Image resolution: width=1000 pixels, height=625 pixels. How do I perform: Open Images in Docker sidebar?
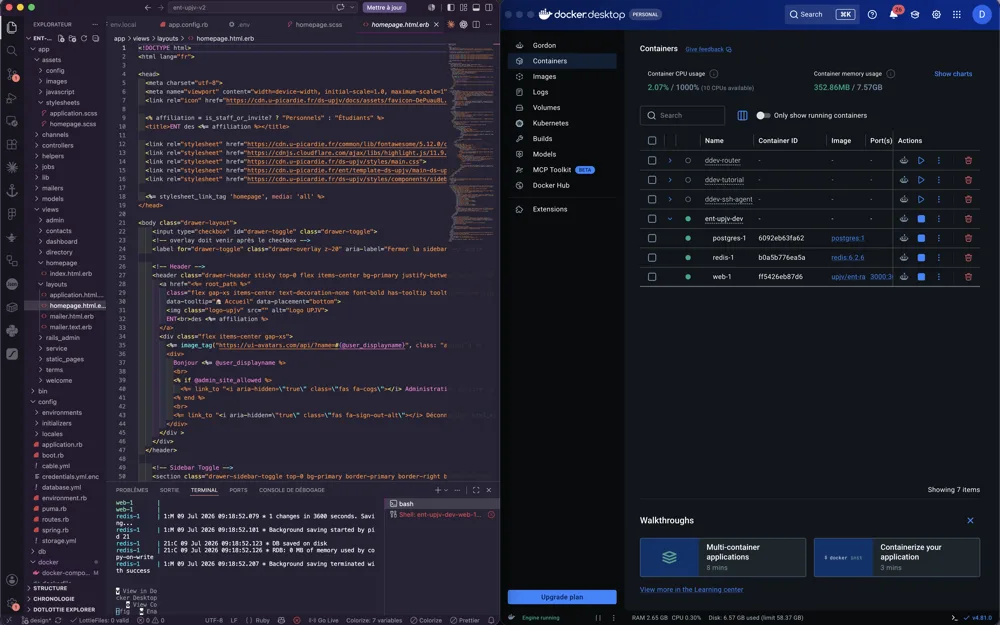pos(562,77)
